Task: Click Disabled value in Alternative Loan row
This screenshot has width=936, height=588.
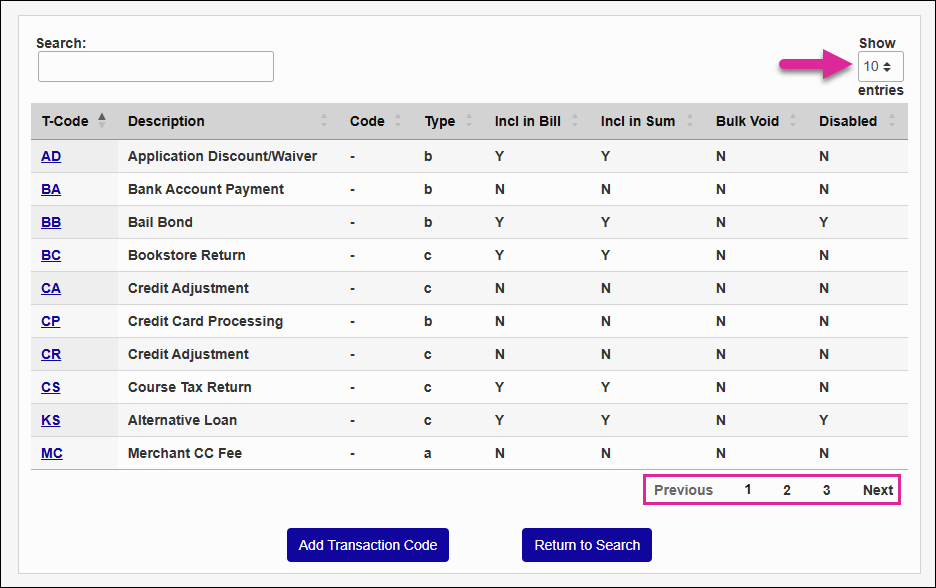Action: 824,420
